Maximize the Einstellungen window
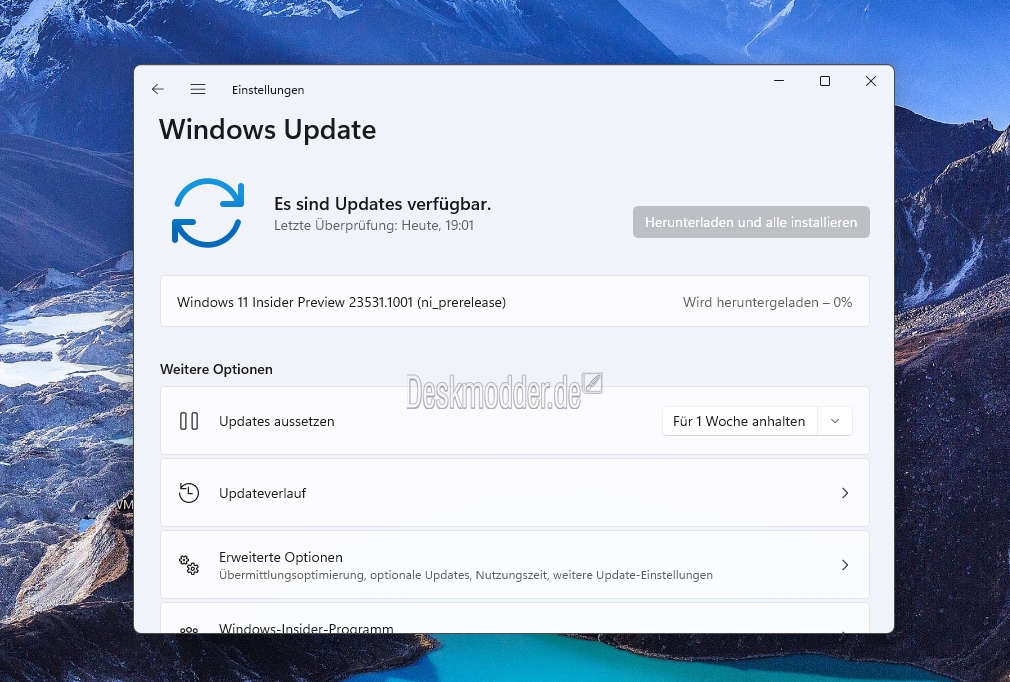Screen dimensions: 1010x682 pos(824,81)
